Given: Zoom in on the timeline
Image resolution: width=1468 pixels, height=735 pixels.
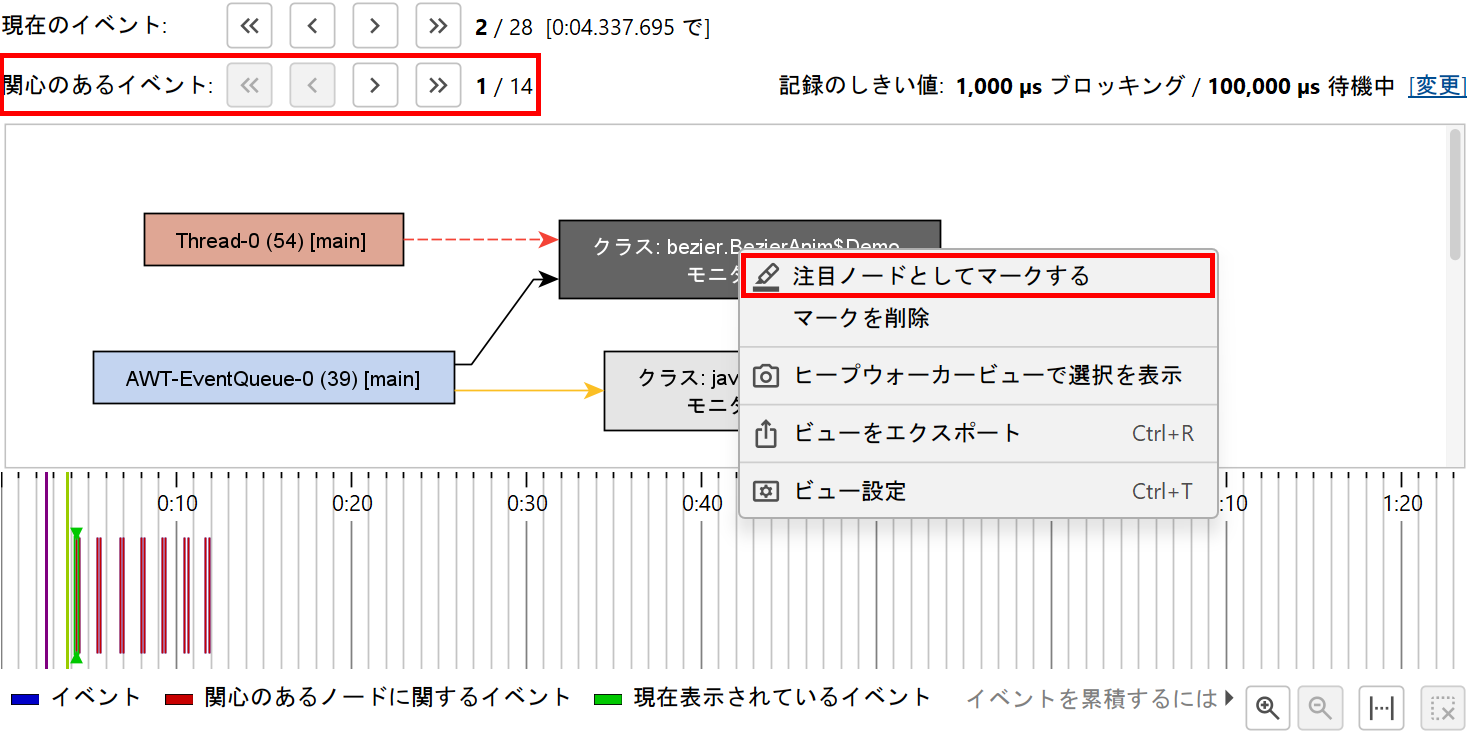Looking at the screenshot, I should pyautogui.click(x=1268, y=708).
